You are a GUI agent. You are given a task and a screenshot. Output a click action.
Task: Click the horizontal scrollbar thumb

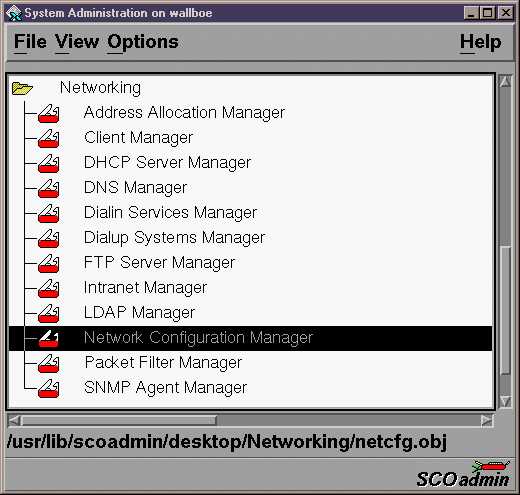(x=119, y=421)
